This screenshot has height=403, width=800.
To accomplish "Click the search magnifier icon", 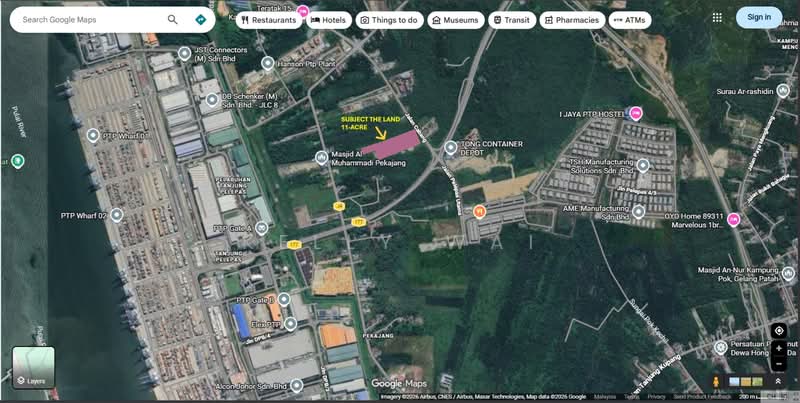I will pos(172,20).
